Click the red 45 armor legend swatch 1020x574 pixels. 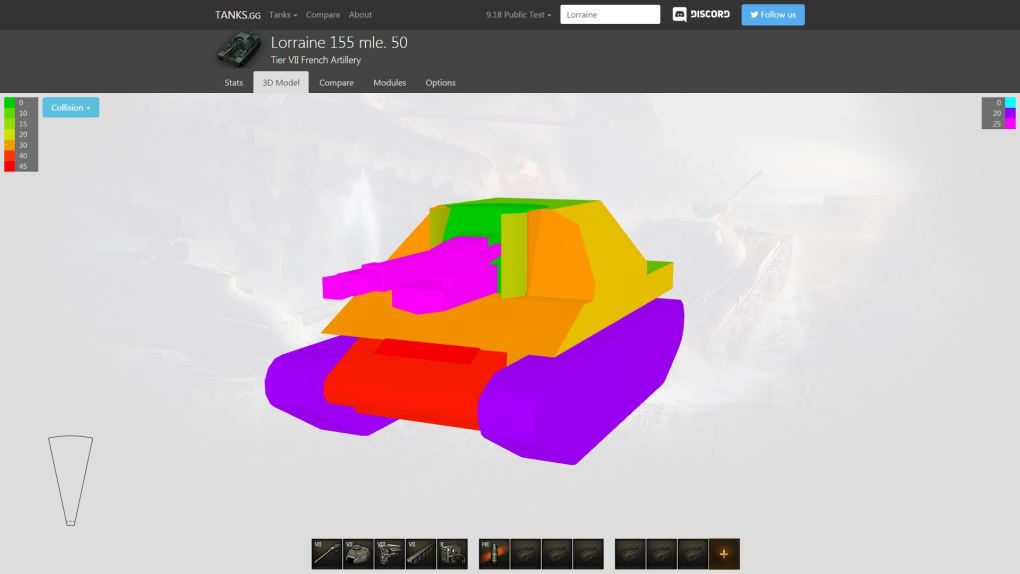(10, 166)
